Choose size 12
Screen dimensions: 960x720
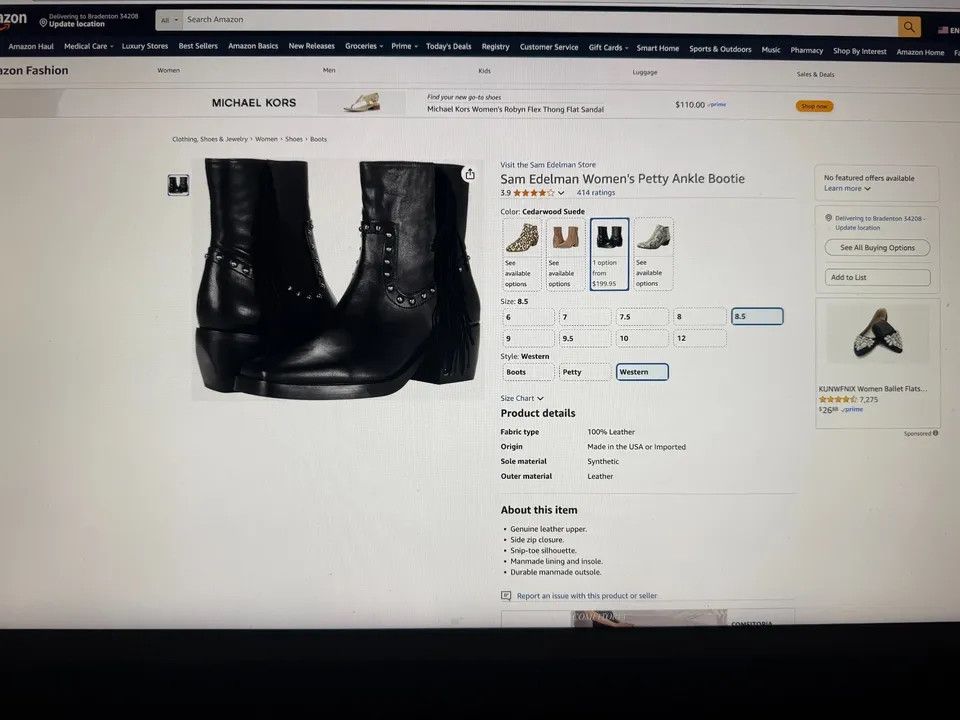point(700,339)
